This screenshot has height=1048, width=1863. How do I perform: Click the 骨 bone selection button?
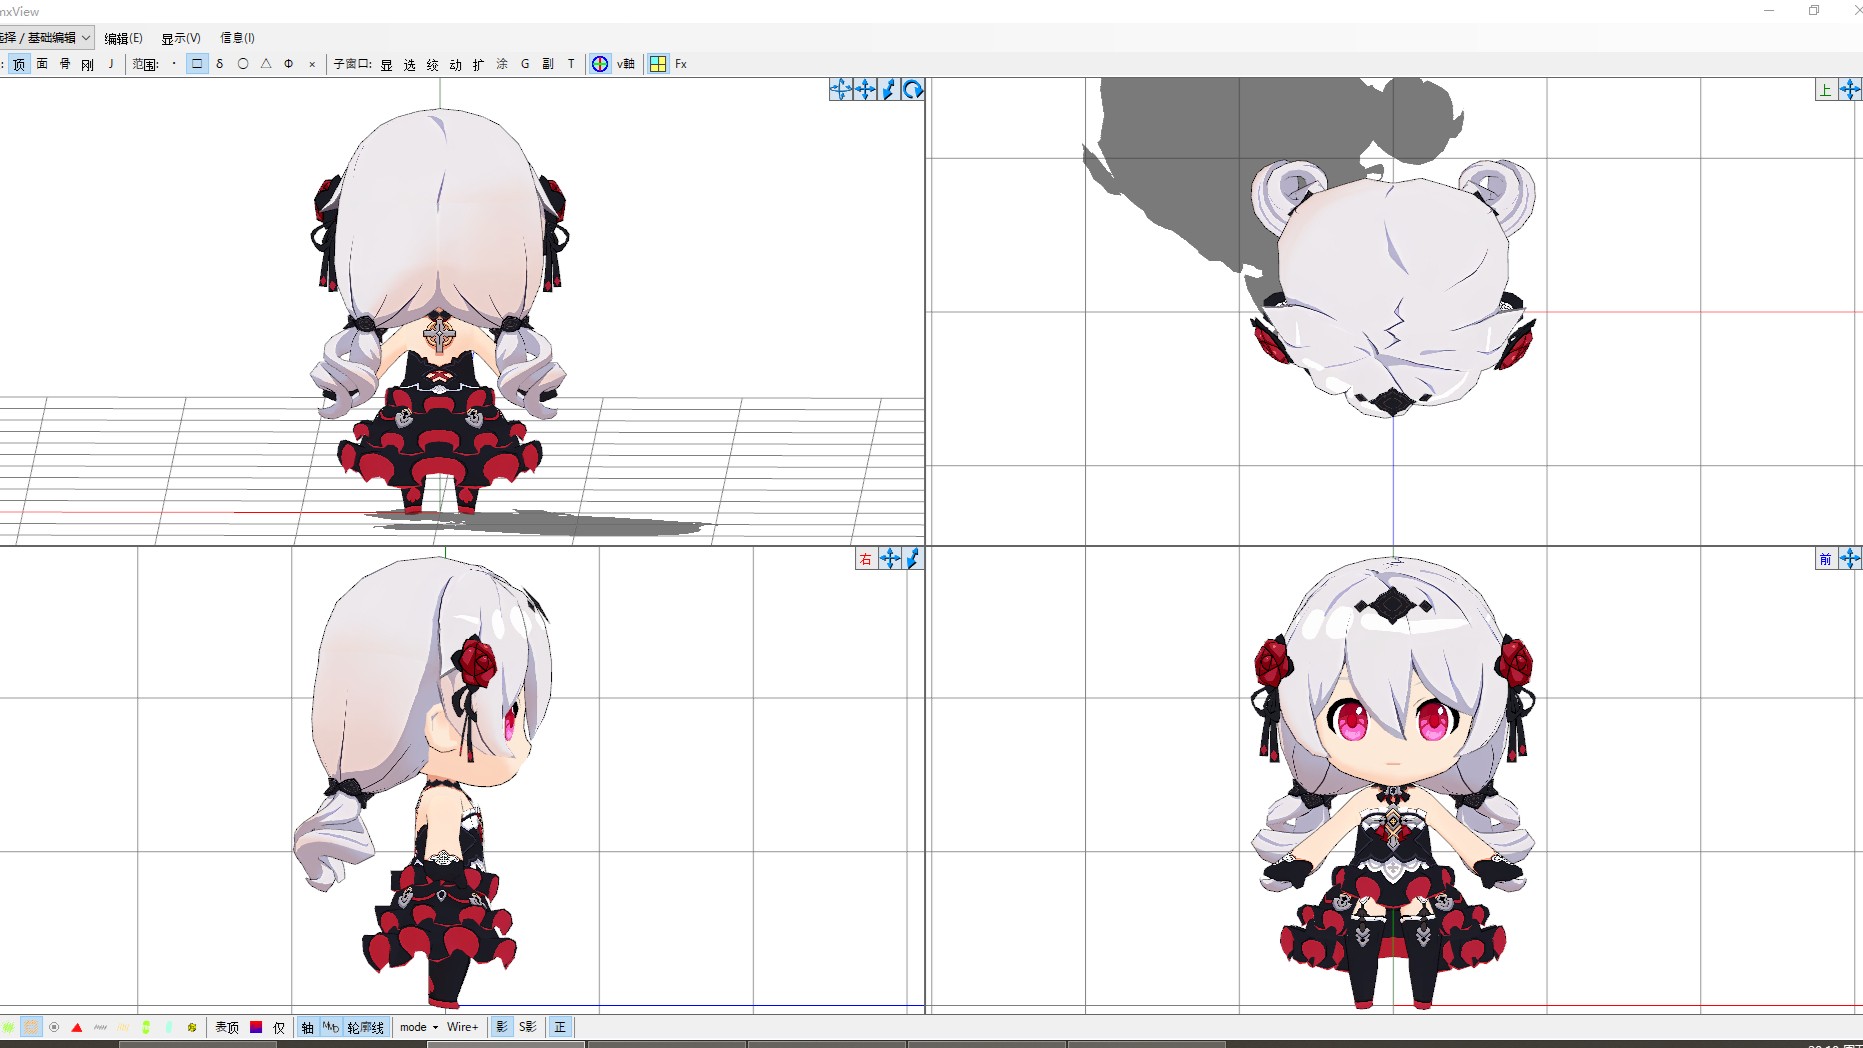65,64
